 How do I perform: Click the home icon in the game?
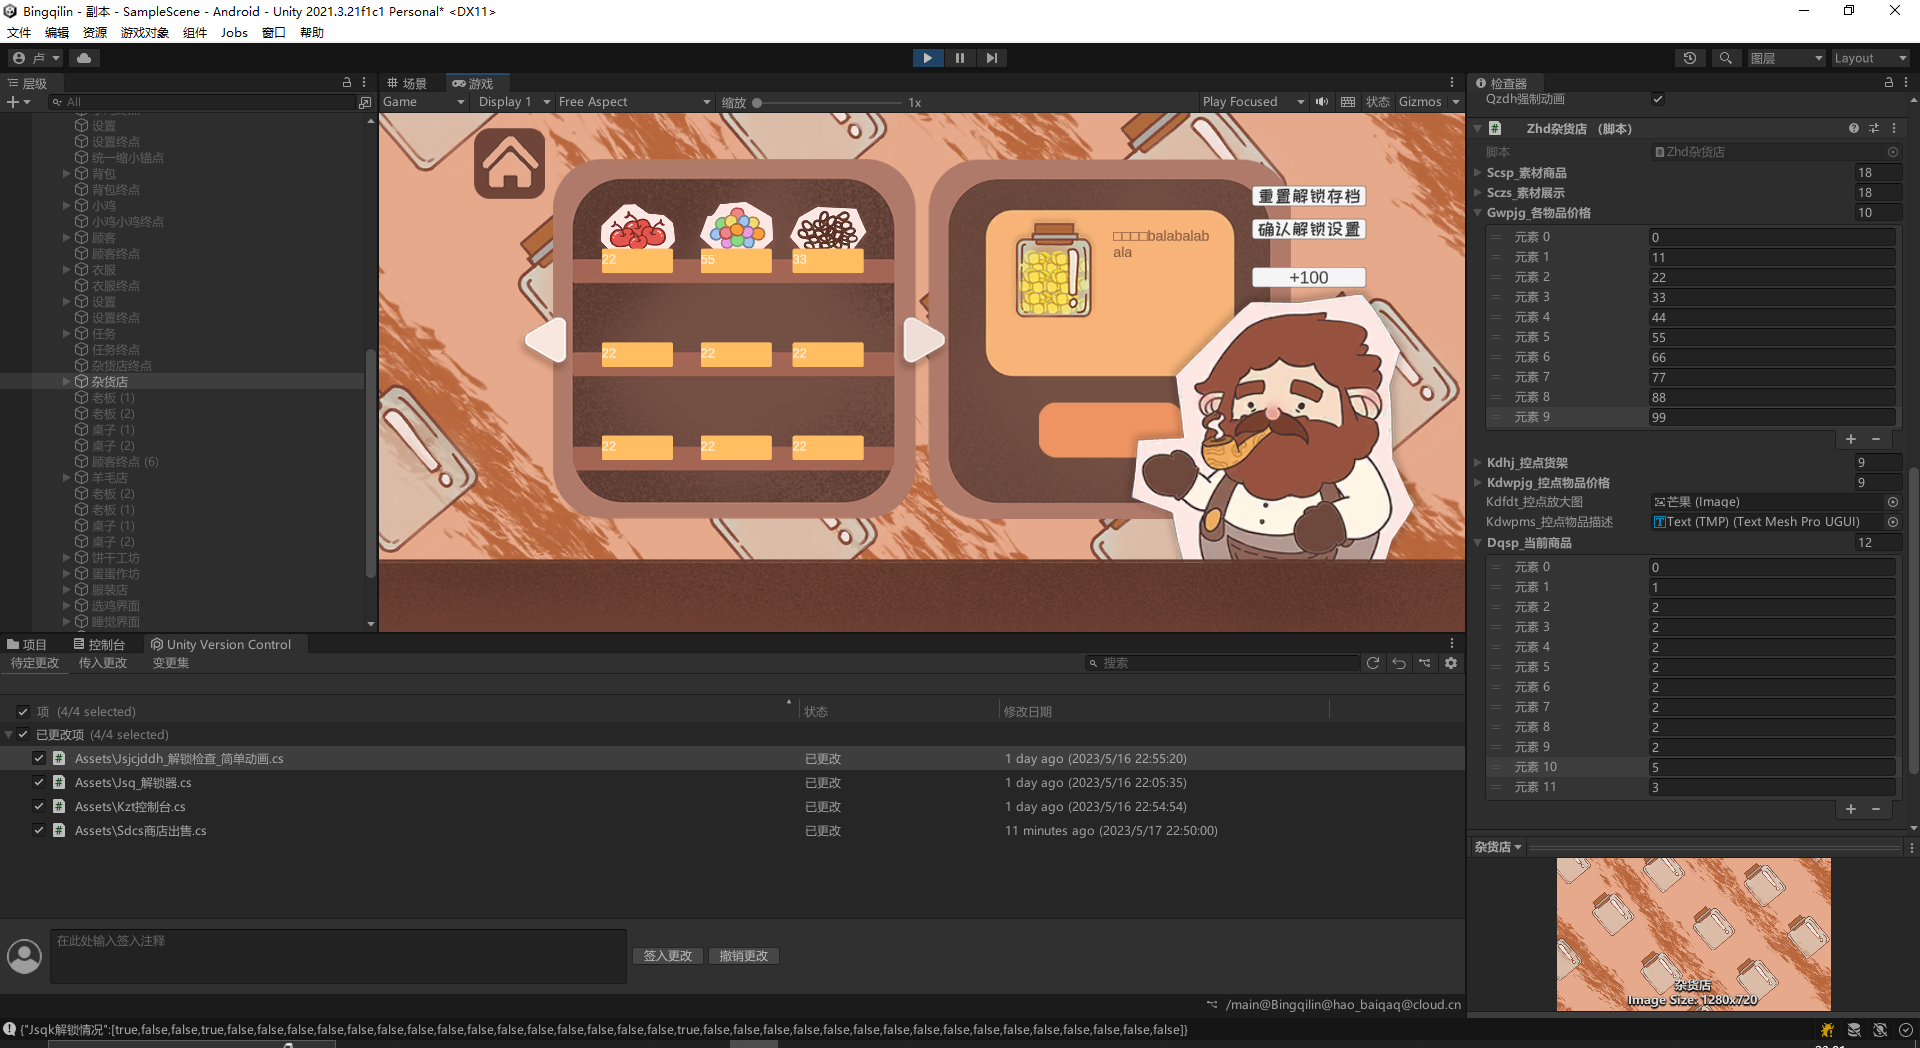pos(510,163)
